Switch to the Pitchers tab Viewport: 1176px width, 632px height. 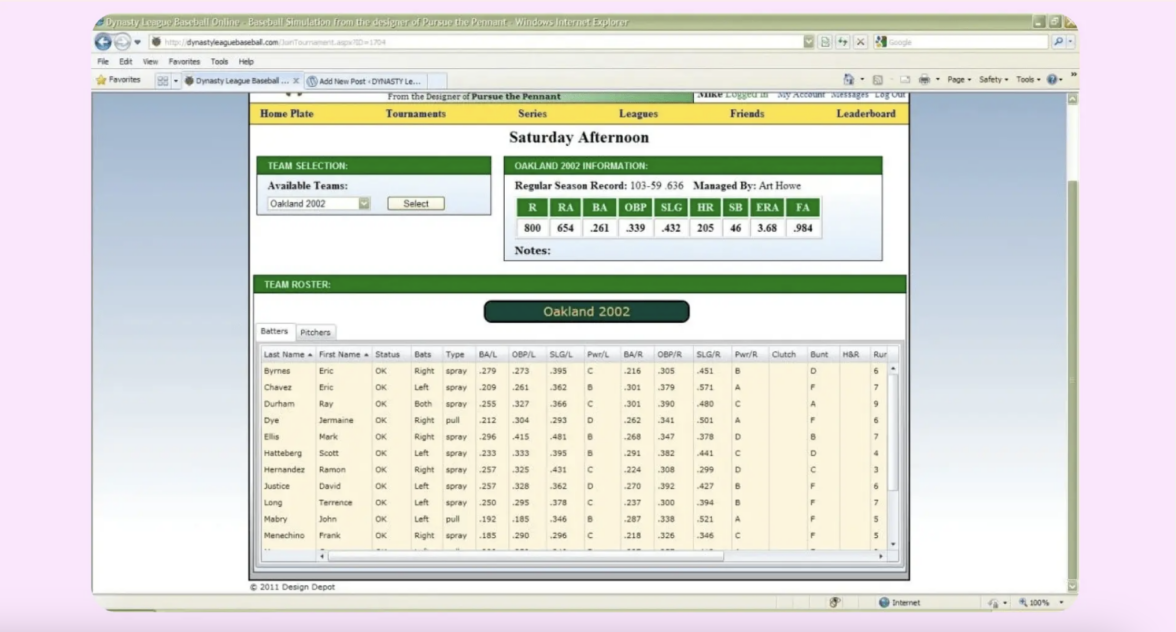point(316,332)
